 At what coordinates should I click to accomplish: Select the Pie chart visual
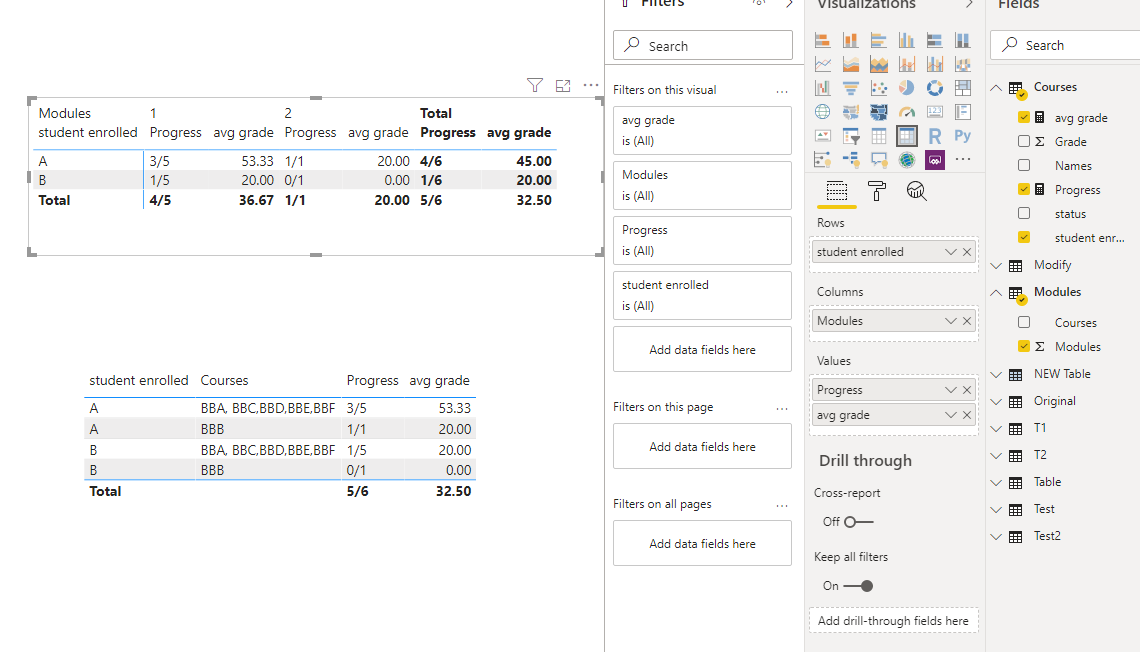[x=907, y=88]
